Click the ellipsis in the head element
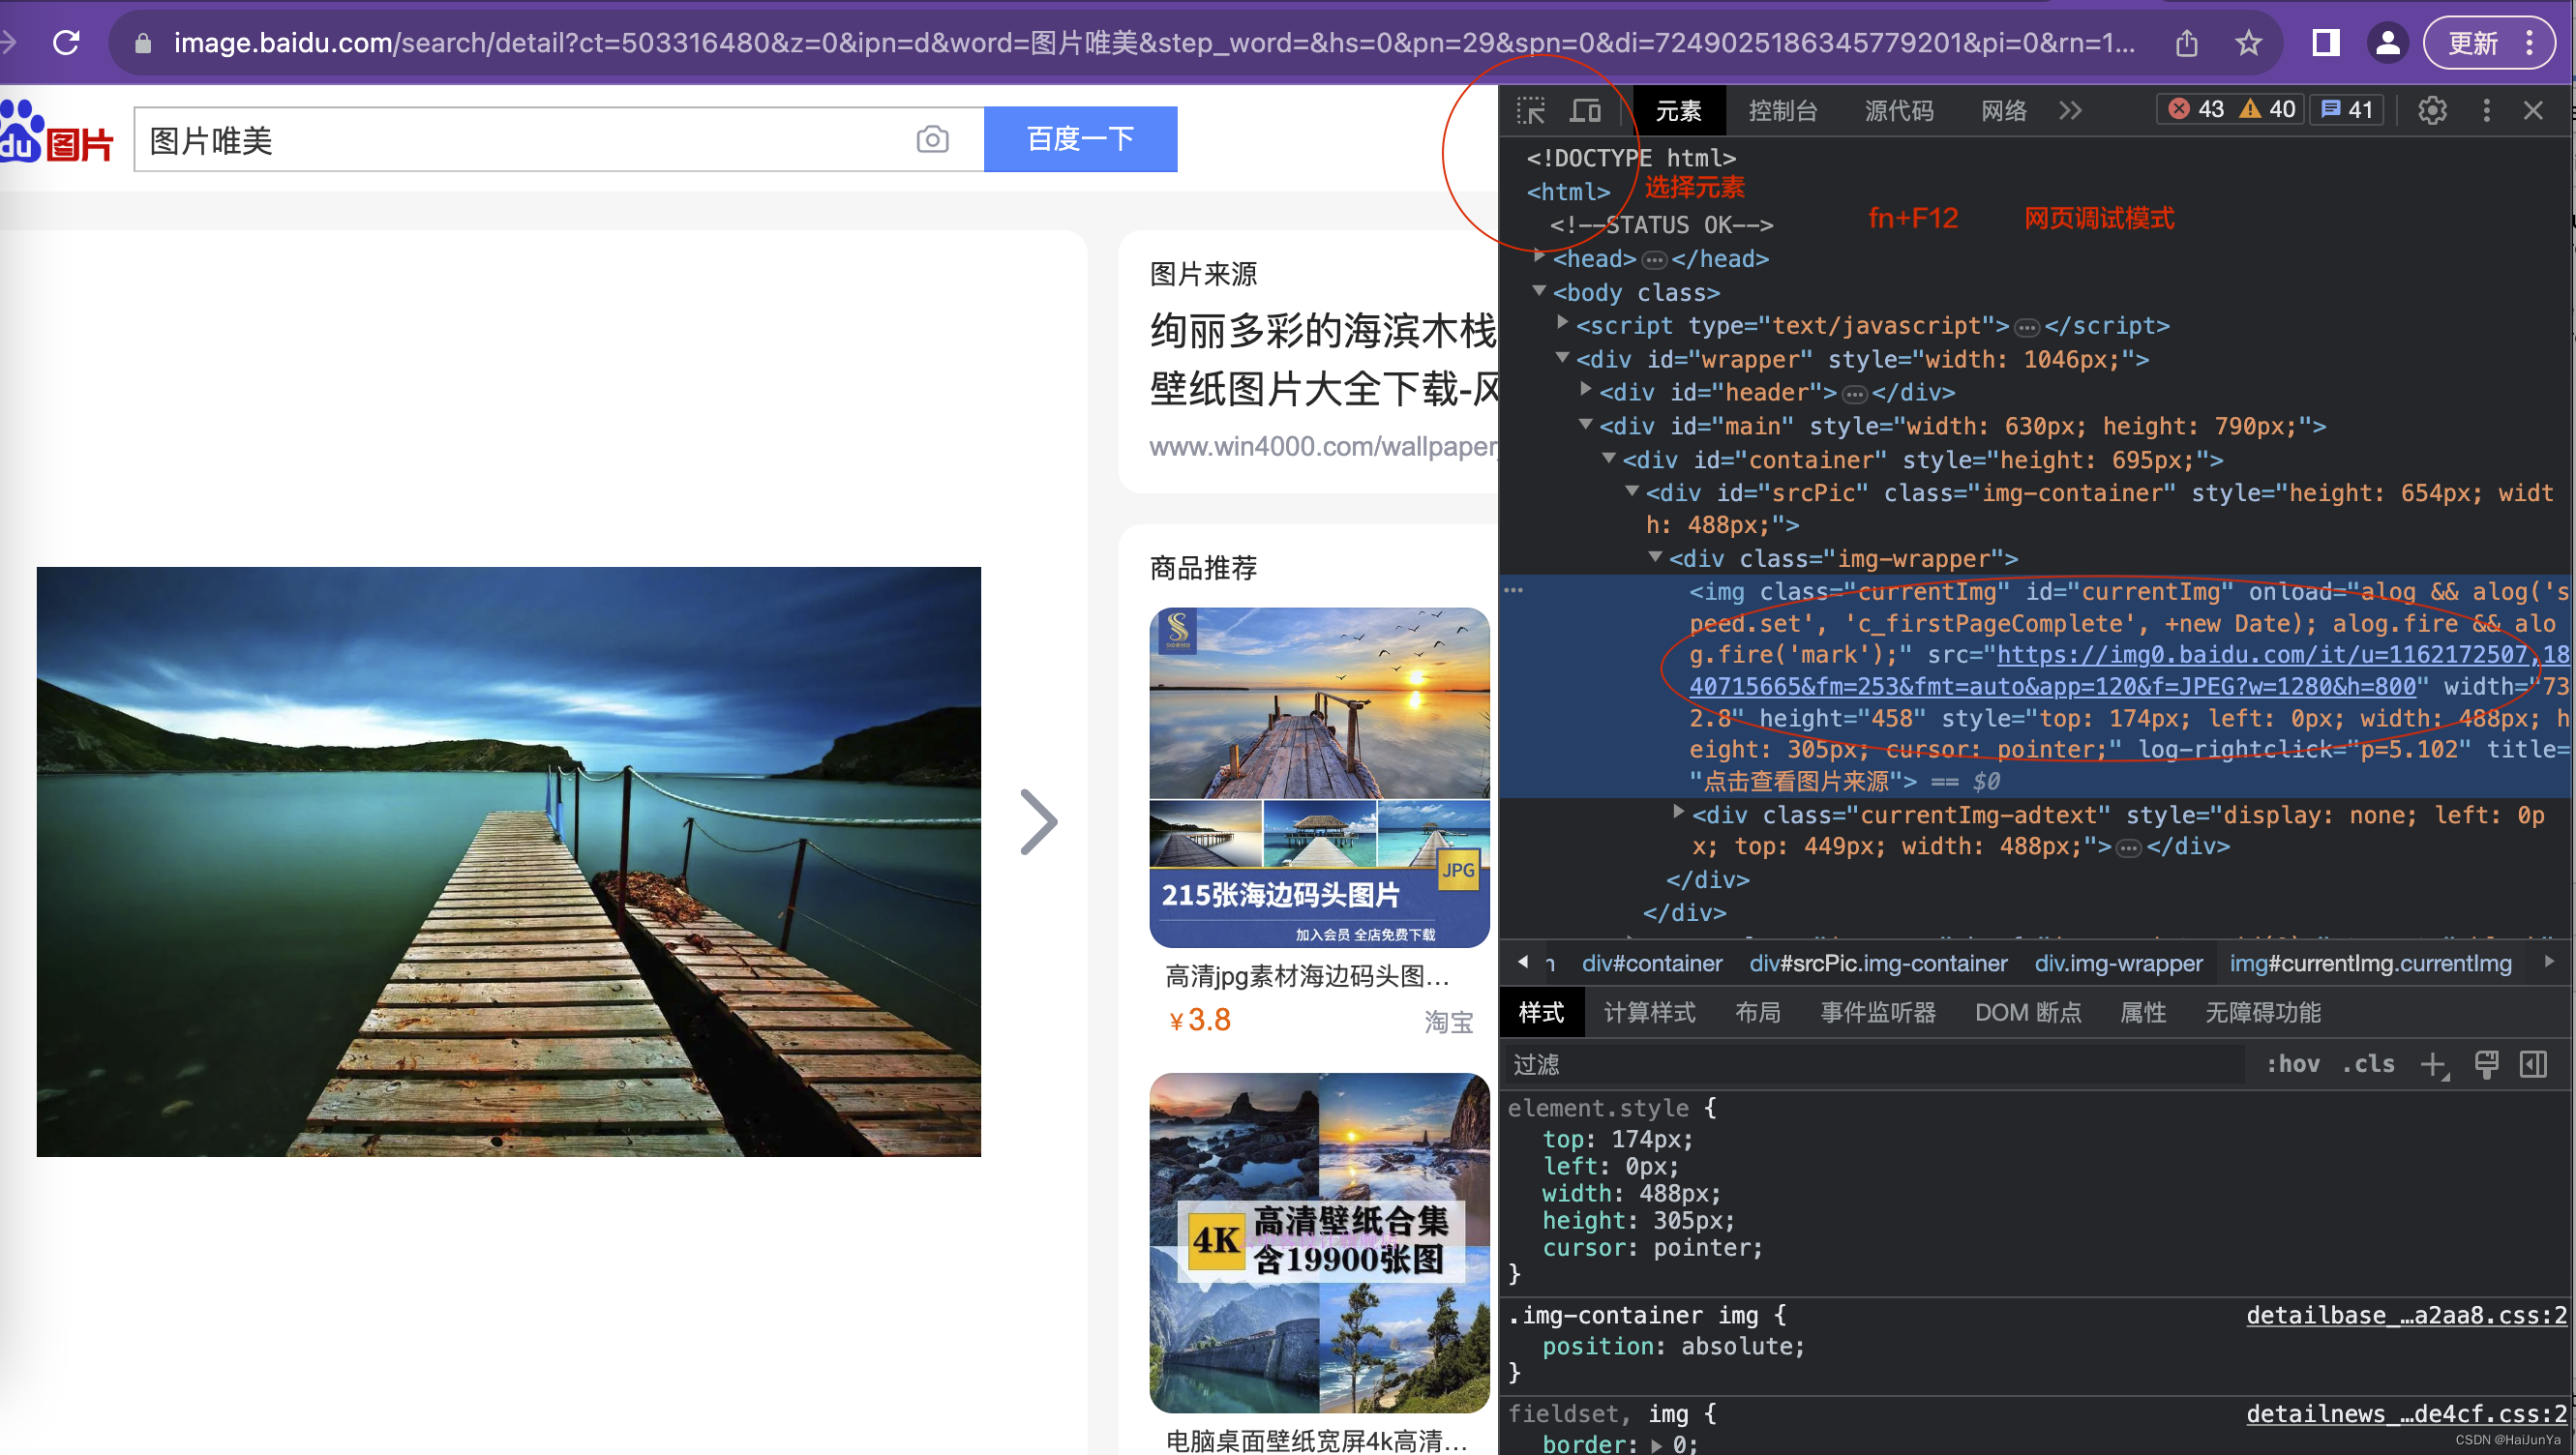 1654,260
